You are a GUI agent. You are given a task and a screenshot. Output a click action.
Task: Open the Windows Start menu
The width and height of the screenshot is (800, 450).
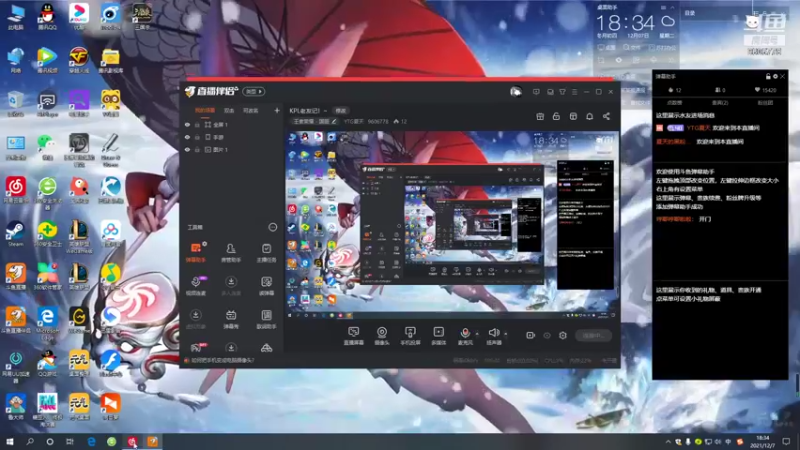[9, 441]
